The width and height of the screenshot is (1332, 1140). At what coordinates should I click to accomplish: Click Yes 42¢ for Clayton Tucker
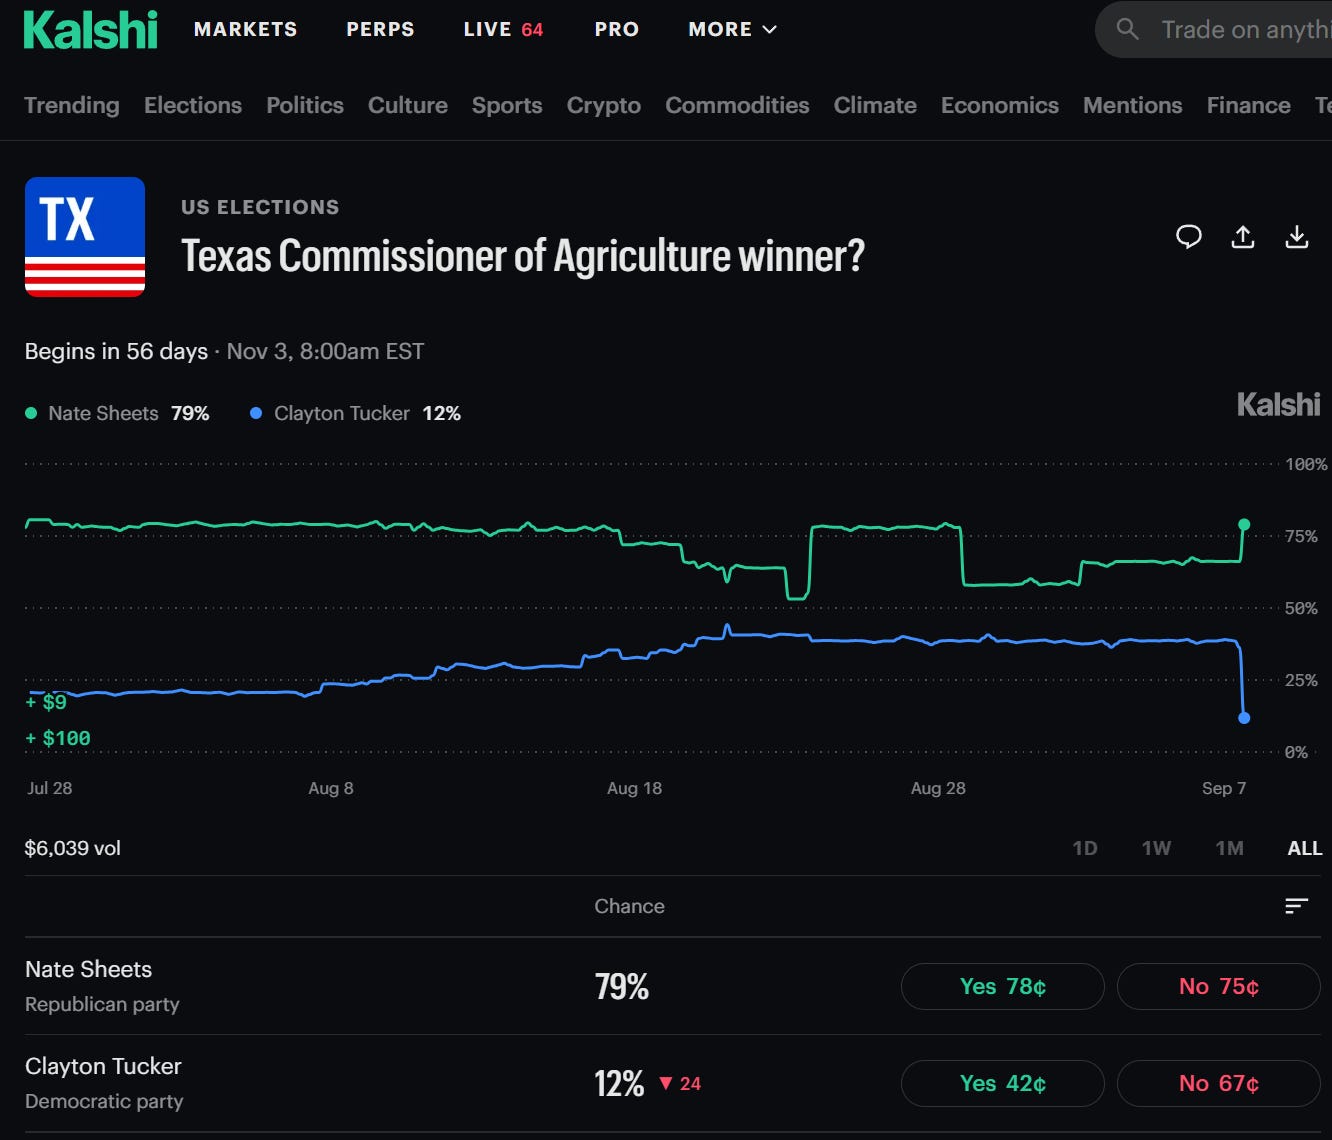click(x=1003, y=1084)
